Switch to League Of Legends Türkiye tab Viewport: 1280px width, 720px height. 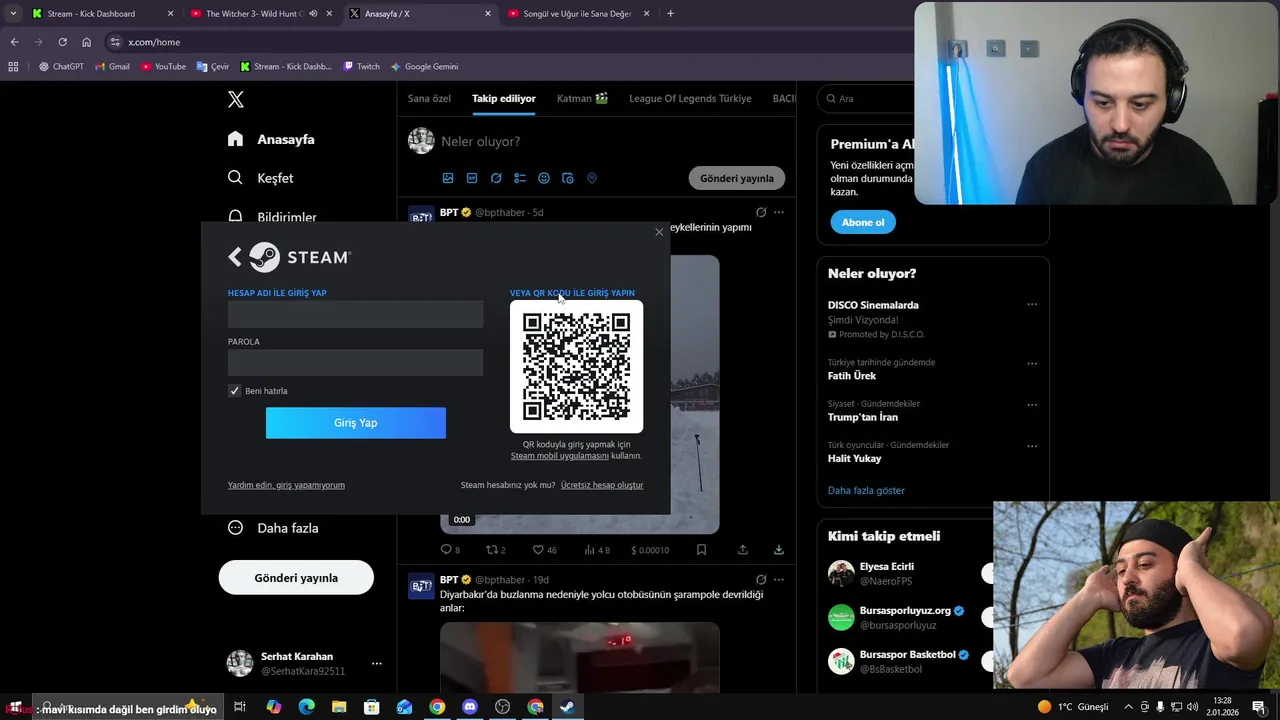coord(690,98)
